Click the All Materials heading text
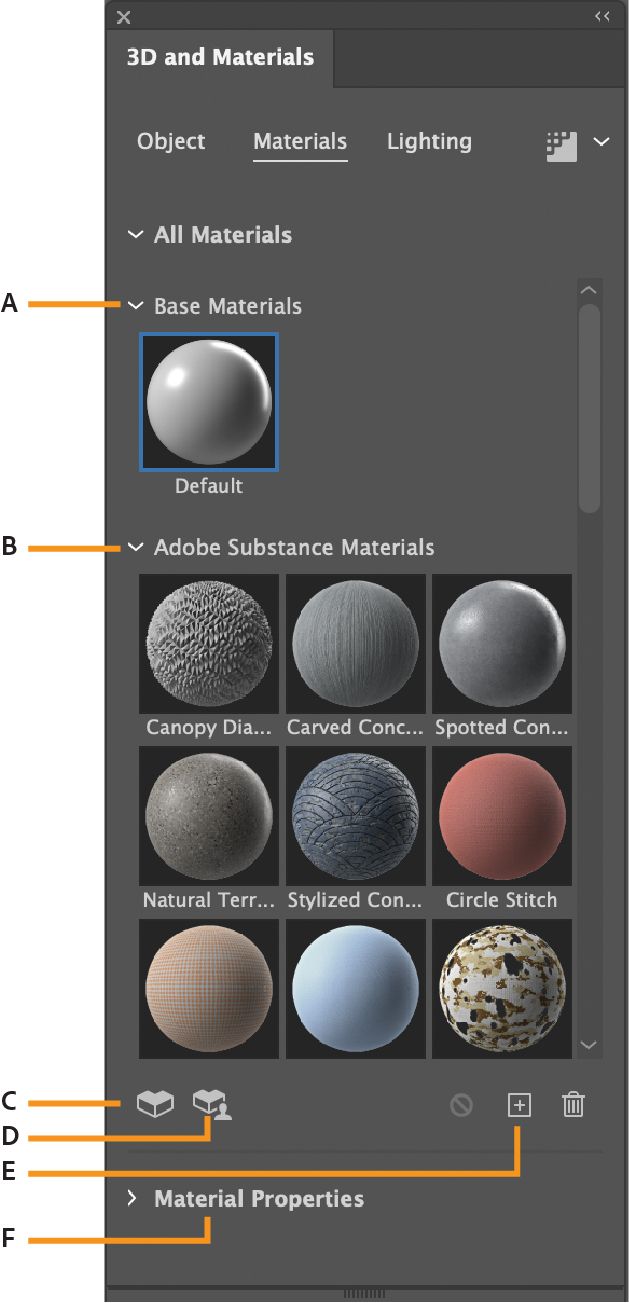Viewport: 629px width, 1303px height. 223,235
